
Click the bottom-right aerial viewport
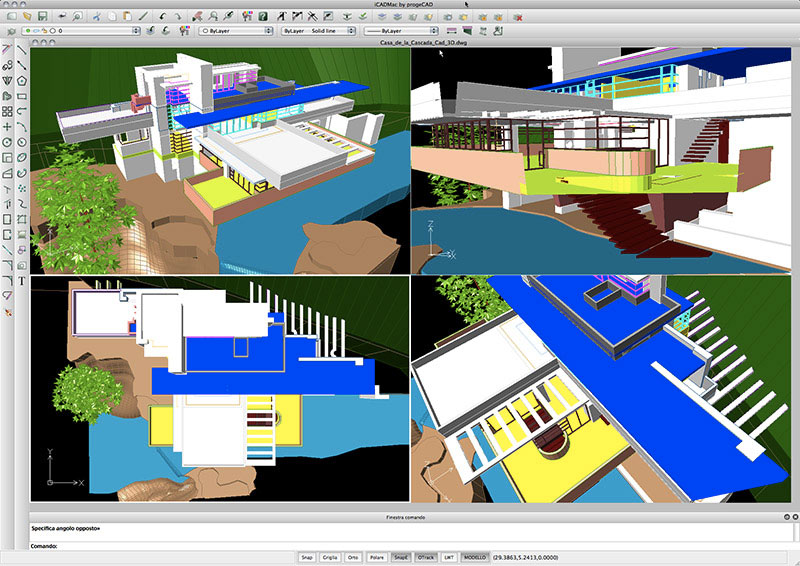(x=601, y=389)
